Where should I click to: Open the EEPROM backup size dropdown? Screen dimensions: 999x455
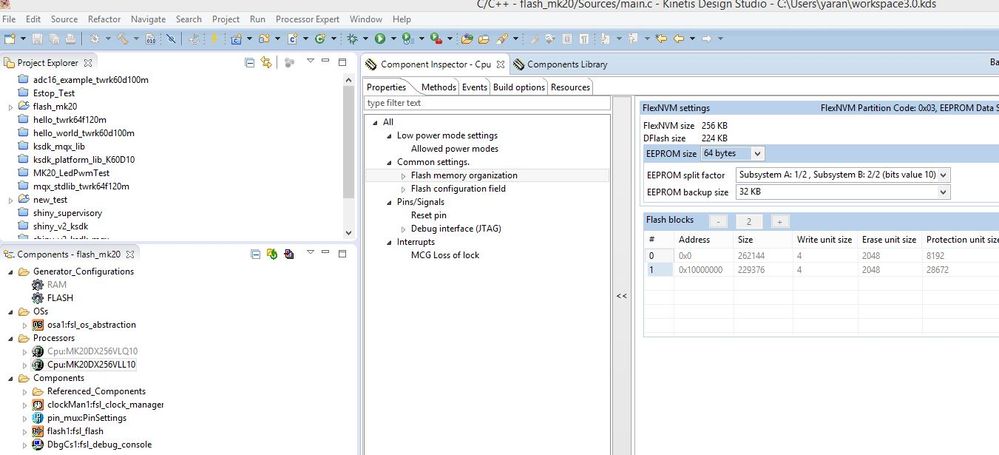tap(944, 192)
